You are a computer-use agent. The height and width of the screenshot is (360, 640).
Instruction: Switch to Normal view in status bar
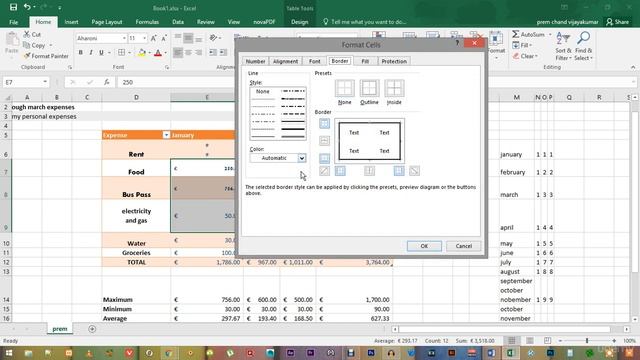click(x=511, y=340)
